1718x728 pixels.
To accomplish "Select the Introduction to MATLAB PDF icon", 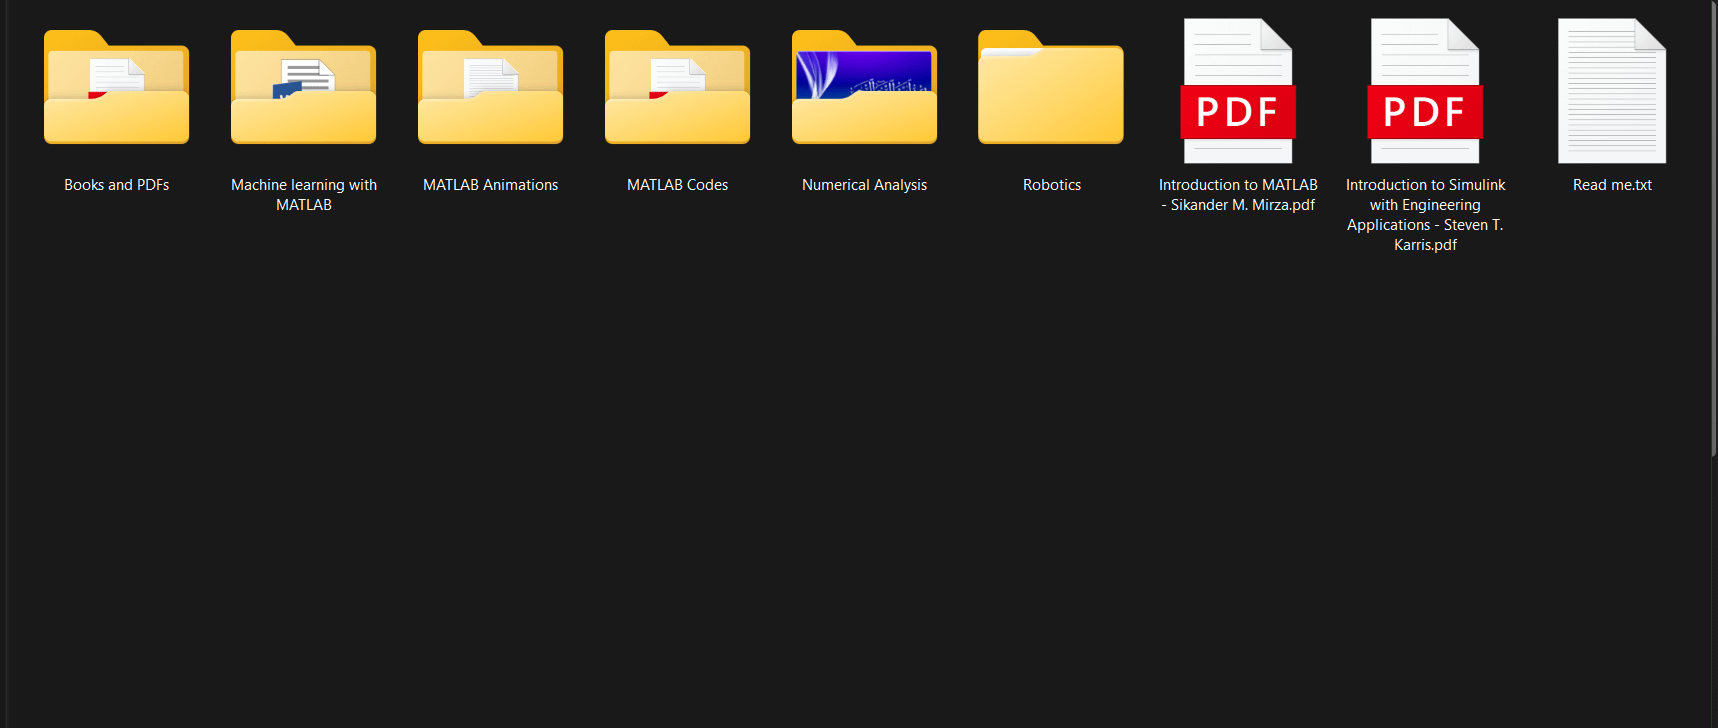I will click(1238, 90).
